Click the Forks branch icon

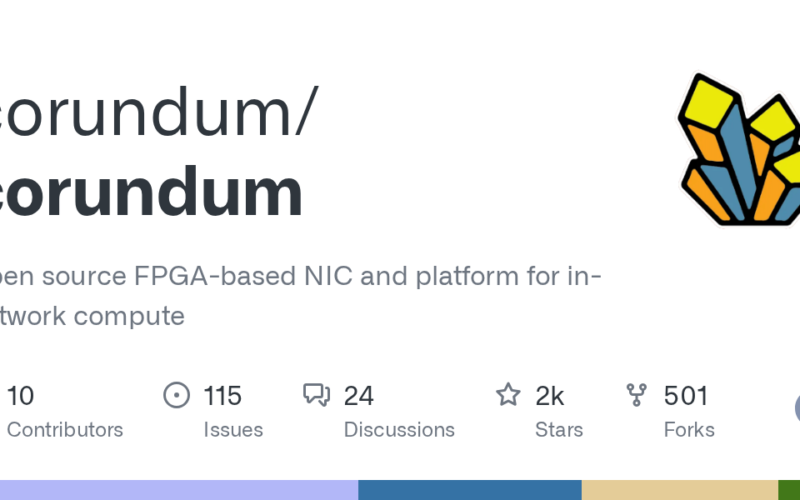(636, 396)
